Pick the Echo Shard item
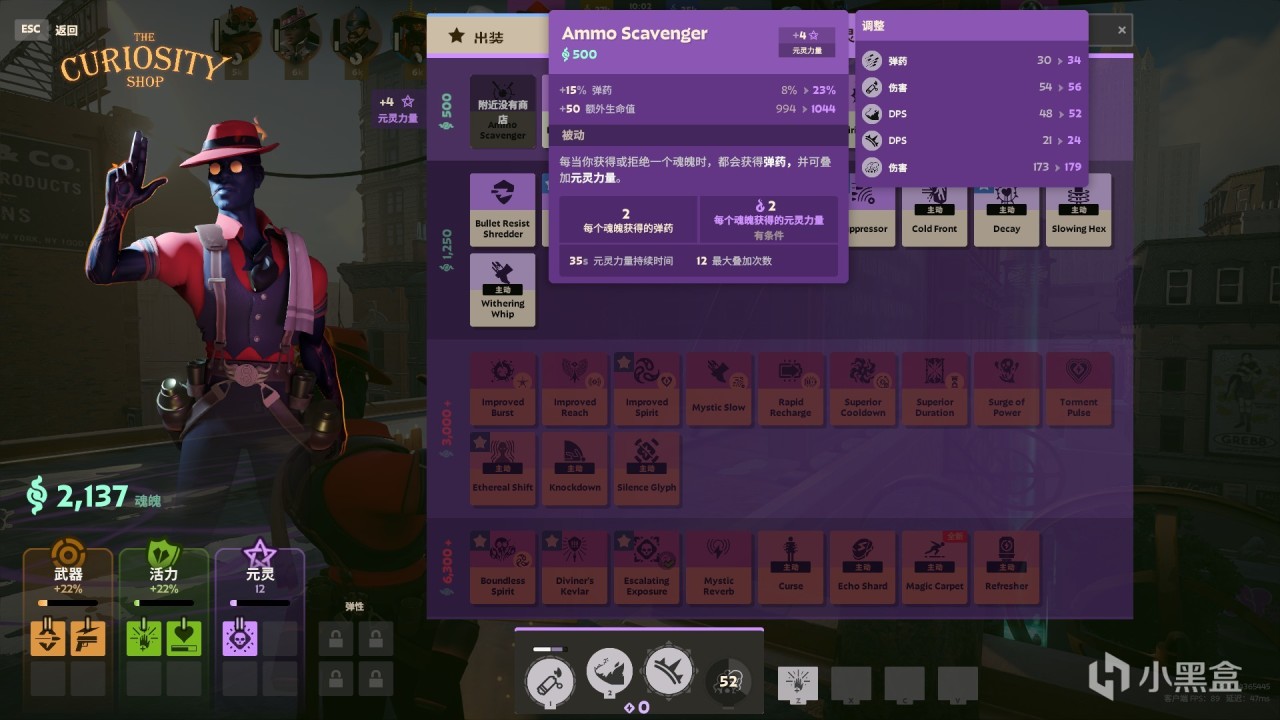The height and width of the screenshot is (720, 1280). 863,567
